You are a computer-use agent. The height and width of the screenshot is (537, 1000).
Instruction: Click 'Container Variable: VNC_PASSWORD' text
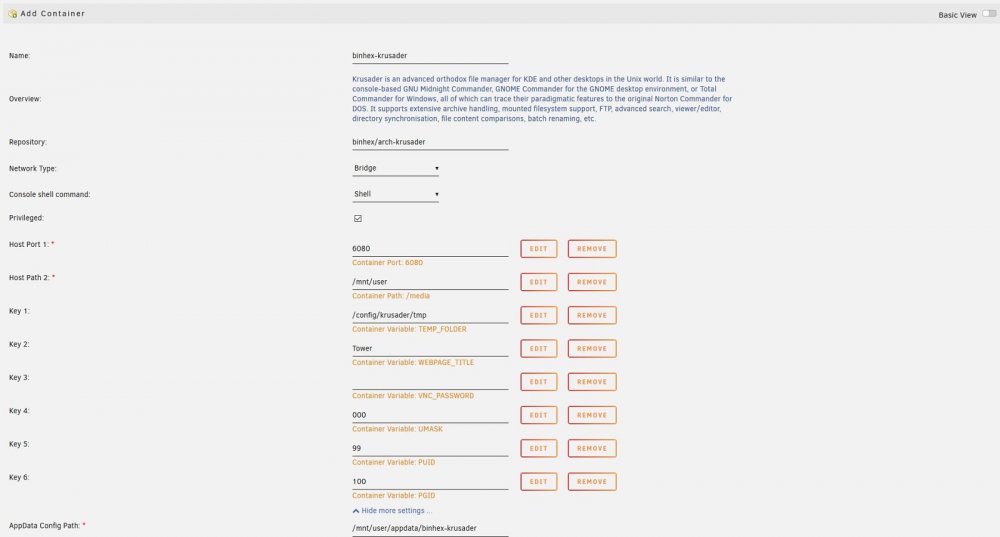pyautogui.click(x=413, y=395)
